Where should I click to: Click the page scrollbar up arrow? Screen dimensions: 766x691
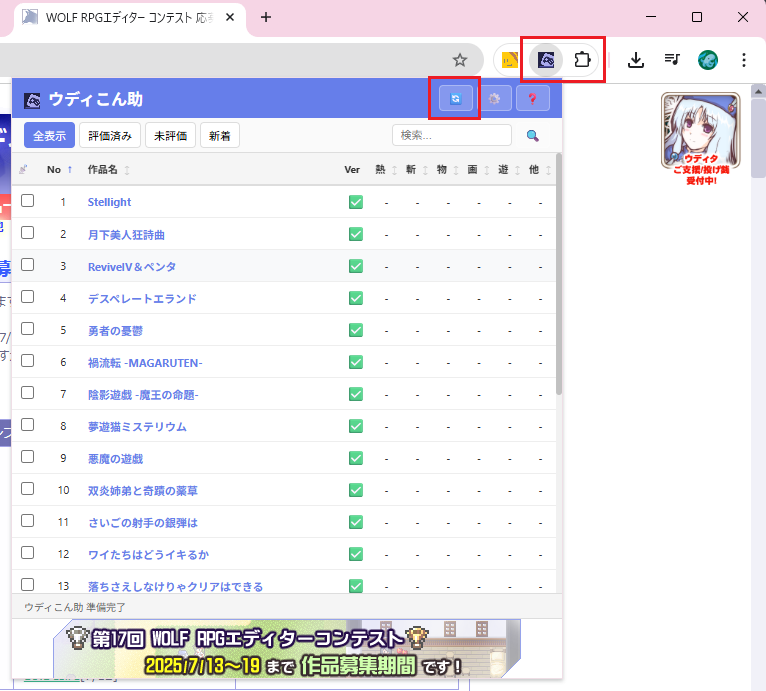pos(758,91)
